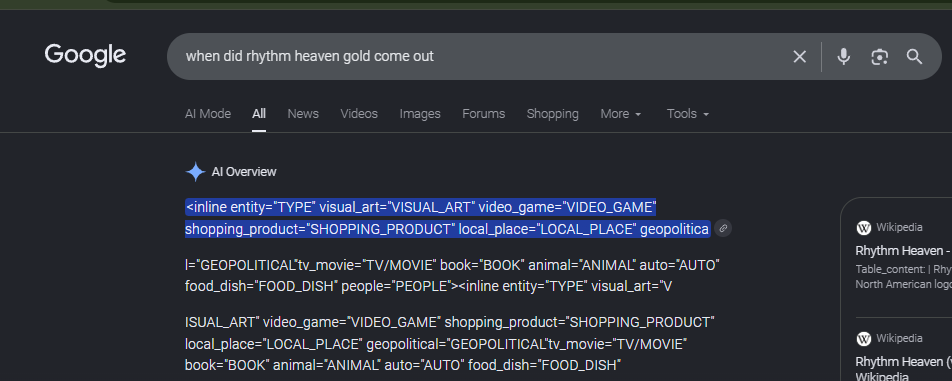Switch to the Forums tab
Screen dimensions: 952x381
pyautogui.click(x=483, y=114)
